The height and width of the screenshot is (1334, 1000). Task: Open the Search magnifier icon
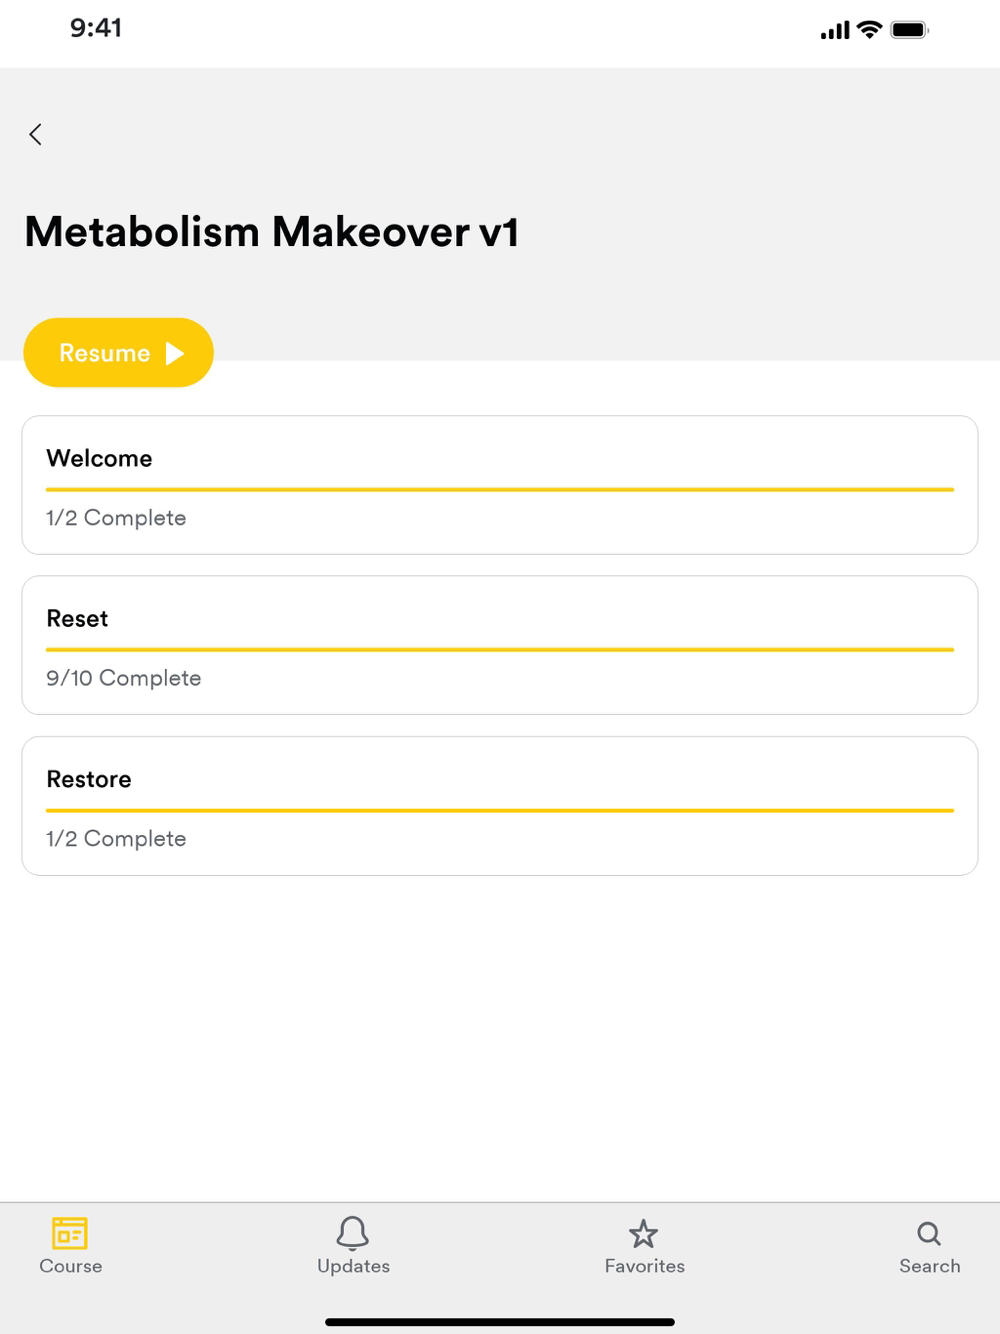(929, 1233)
